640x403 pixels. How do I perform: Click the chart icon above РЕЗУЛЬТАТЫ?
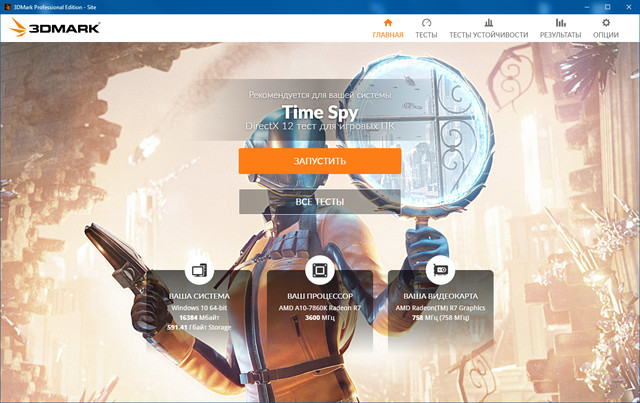pyautogui.click(x=560, y=22)
